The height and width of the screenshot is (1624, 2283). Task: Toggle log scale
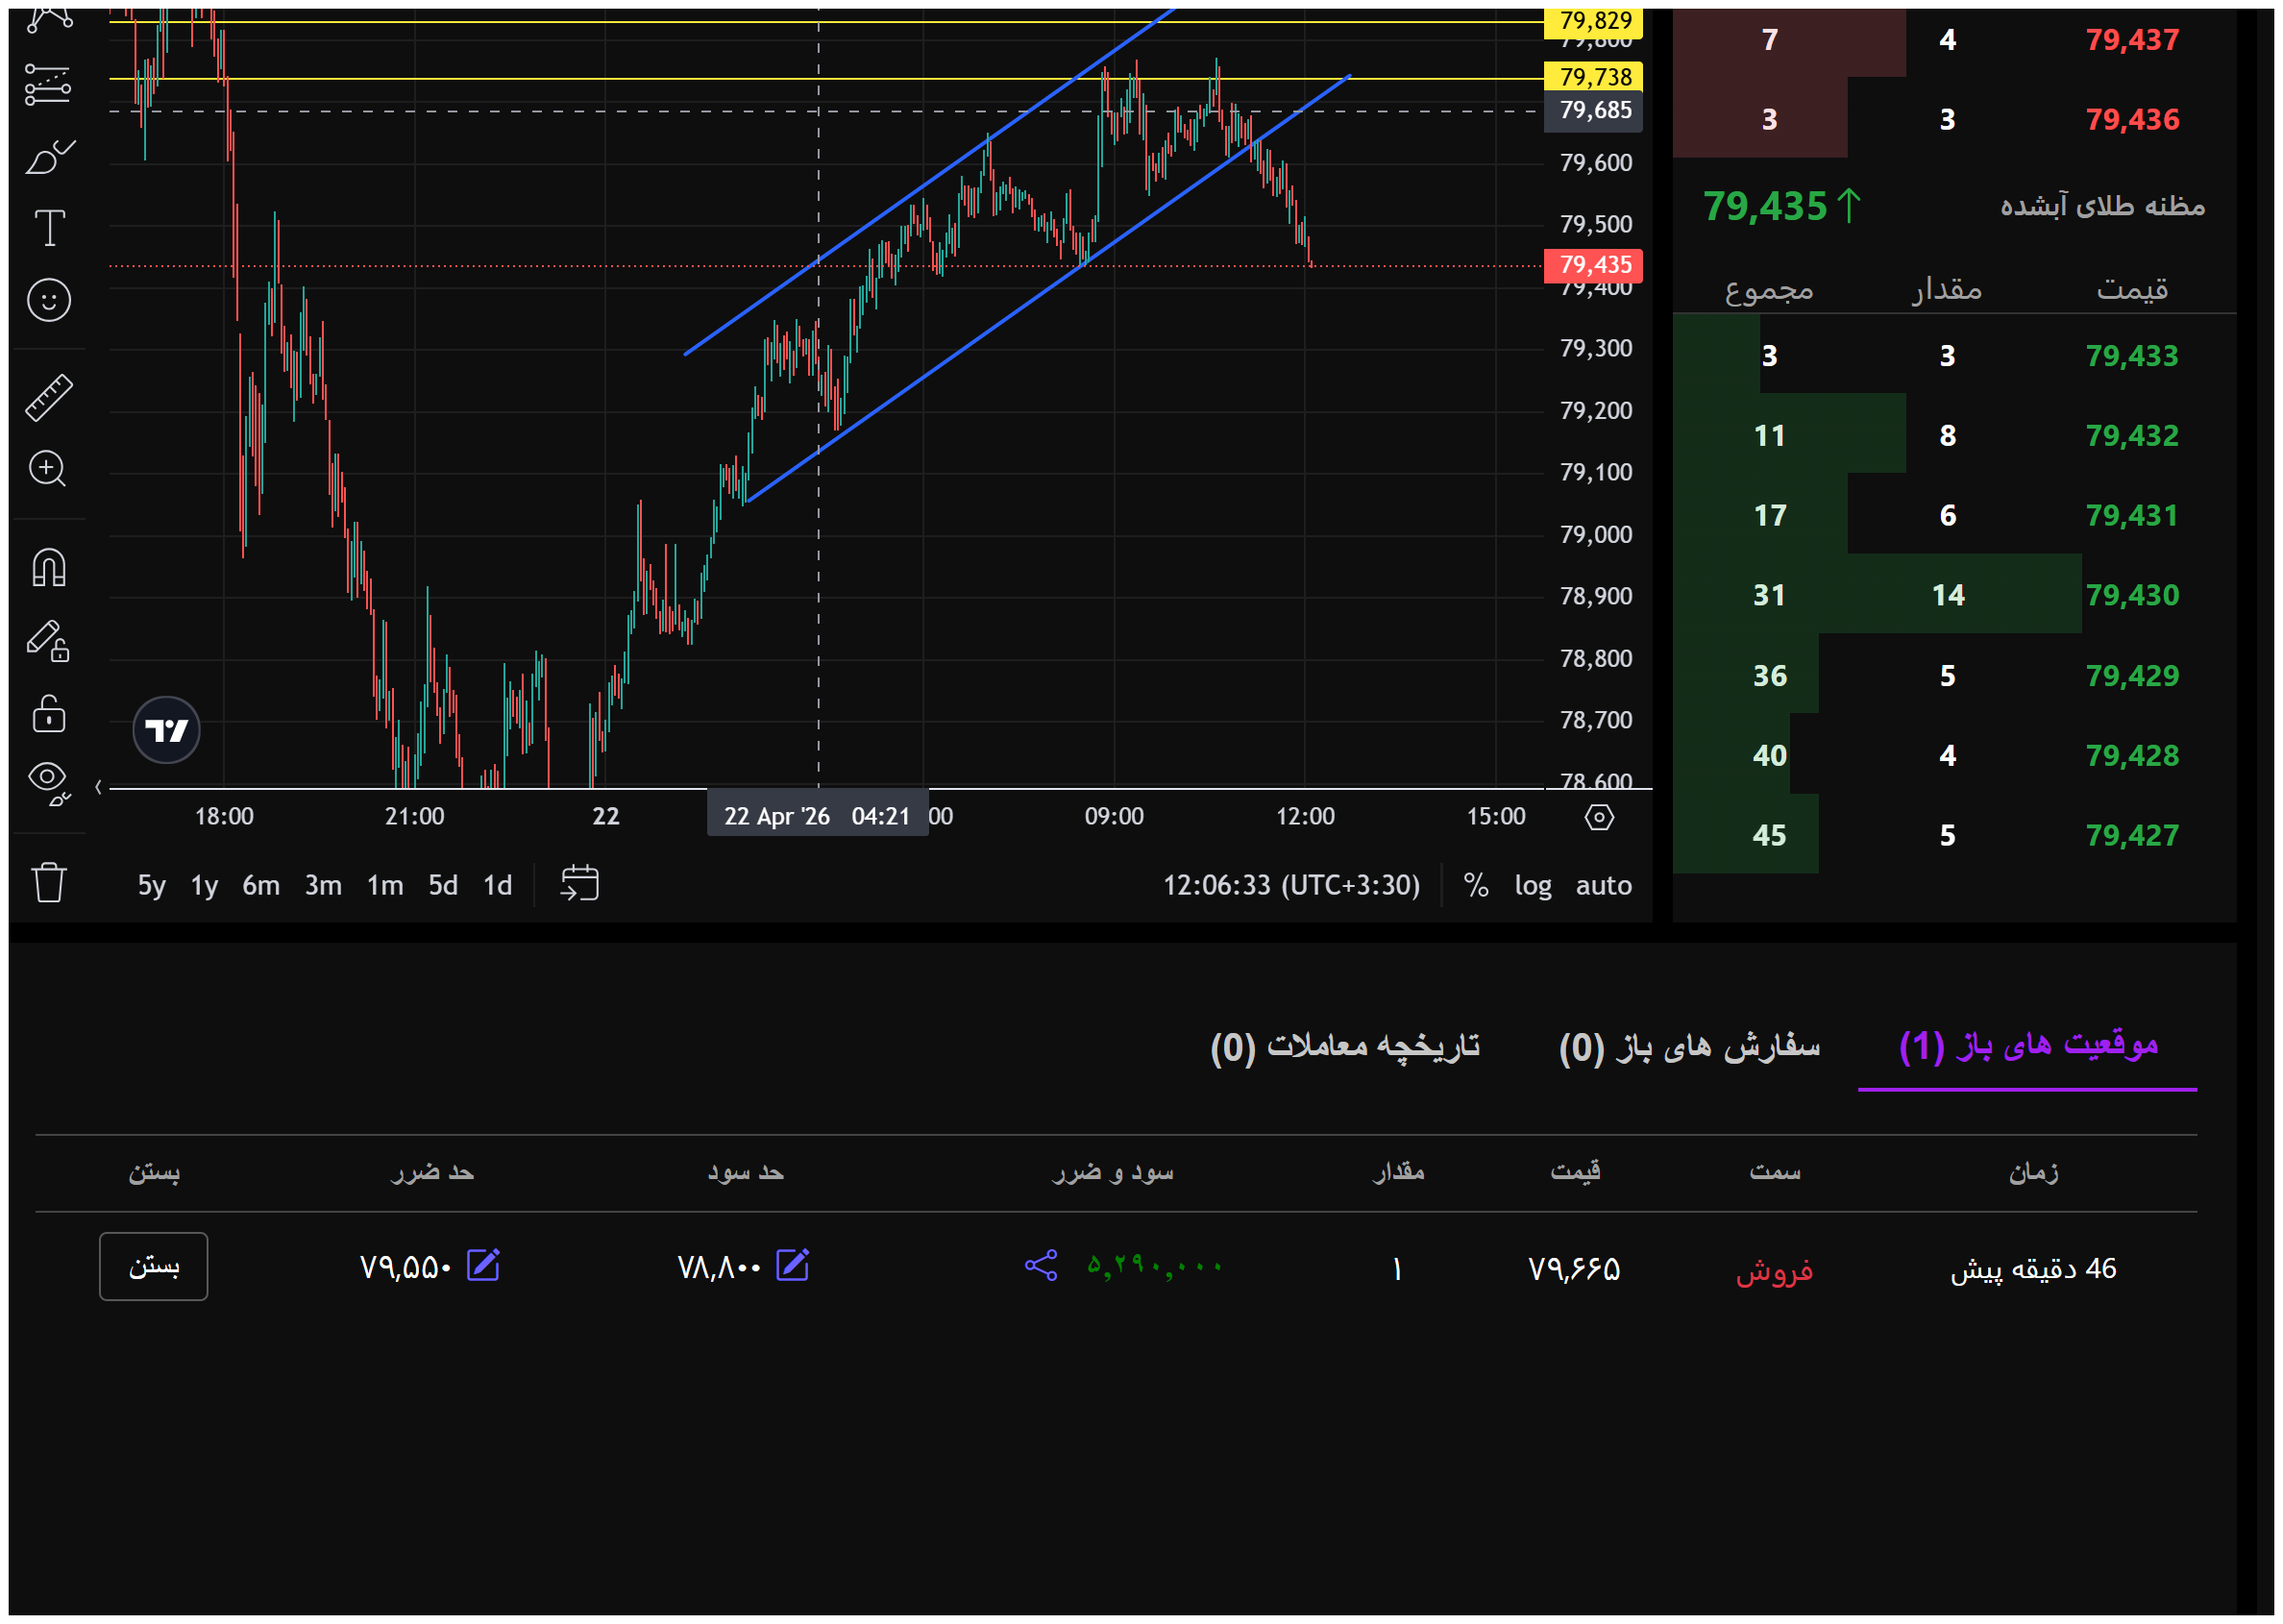pos(1533,886)
